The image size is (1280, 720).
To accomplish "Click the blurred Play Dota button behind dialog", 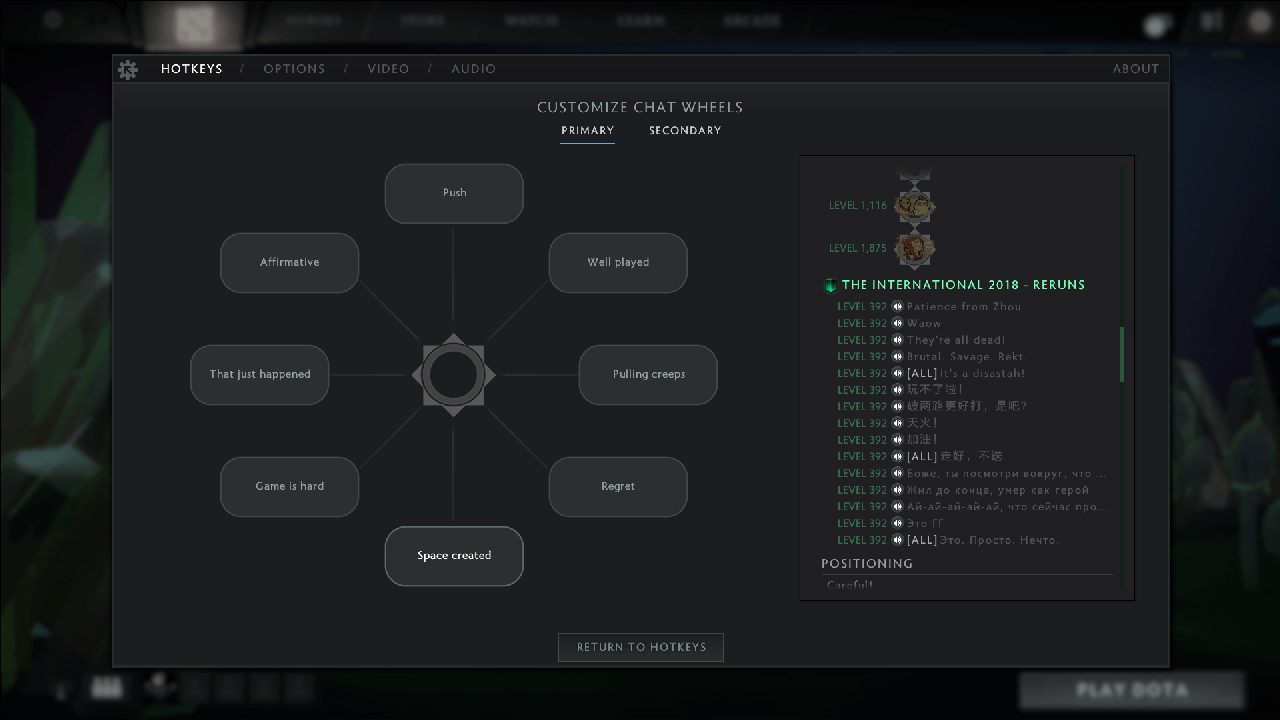I will (1132, 690).
